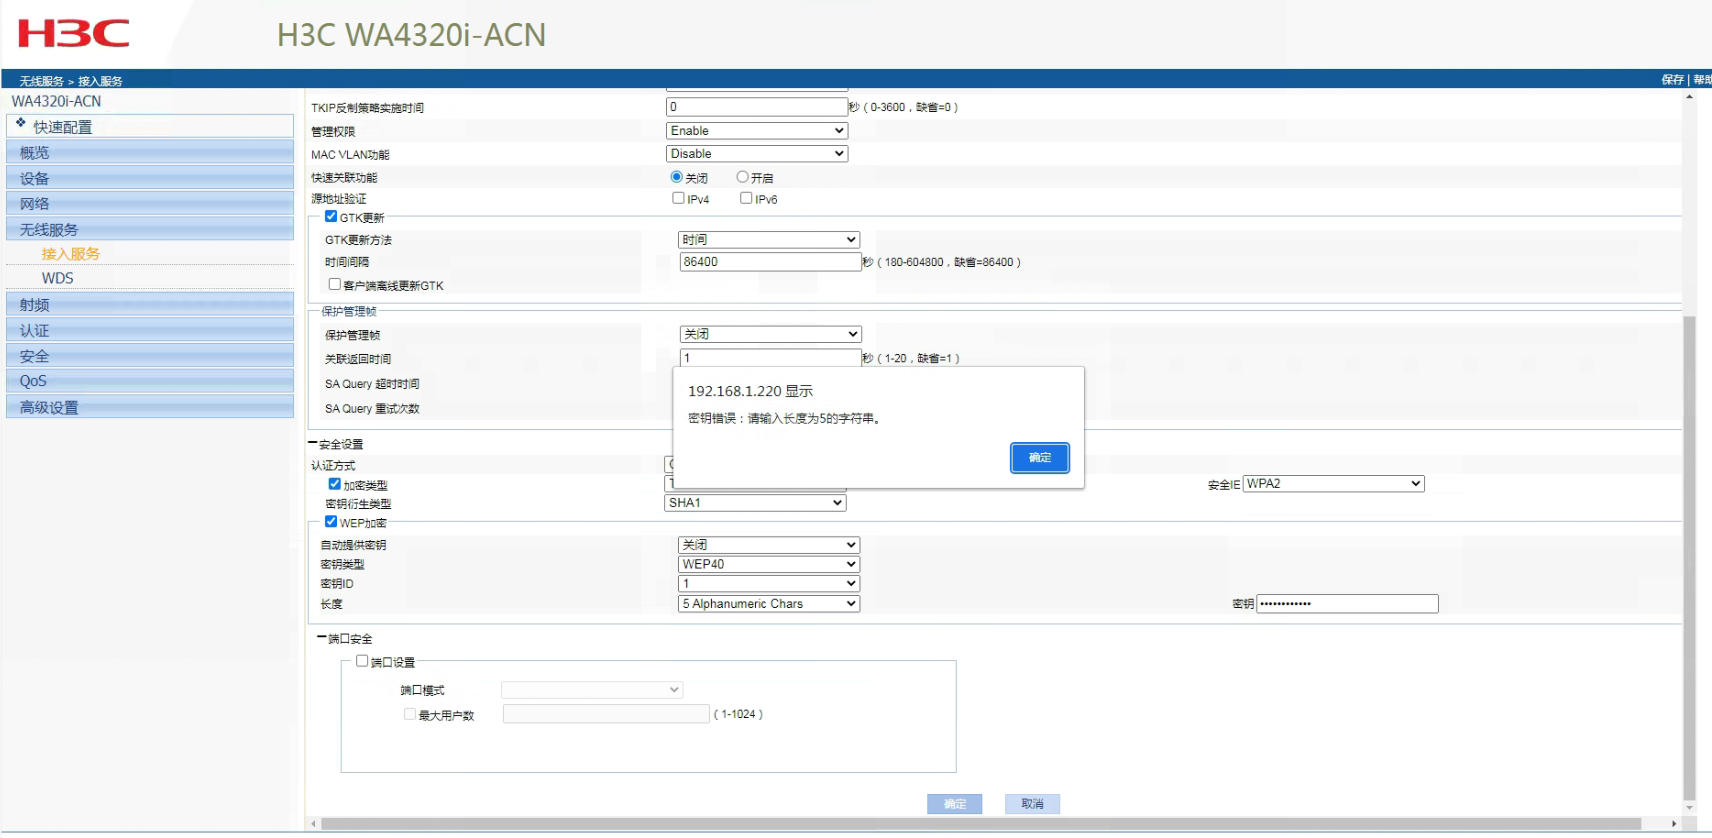Open the 密钥ID dropdown
This screenshot has width=1712, height=838.
point(769,583)
